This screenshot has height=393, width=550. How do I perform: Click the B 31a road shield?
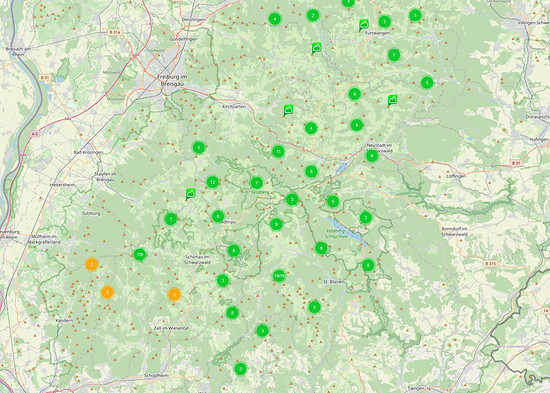coord(115,32)
